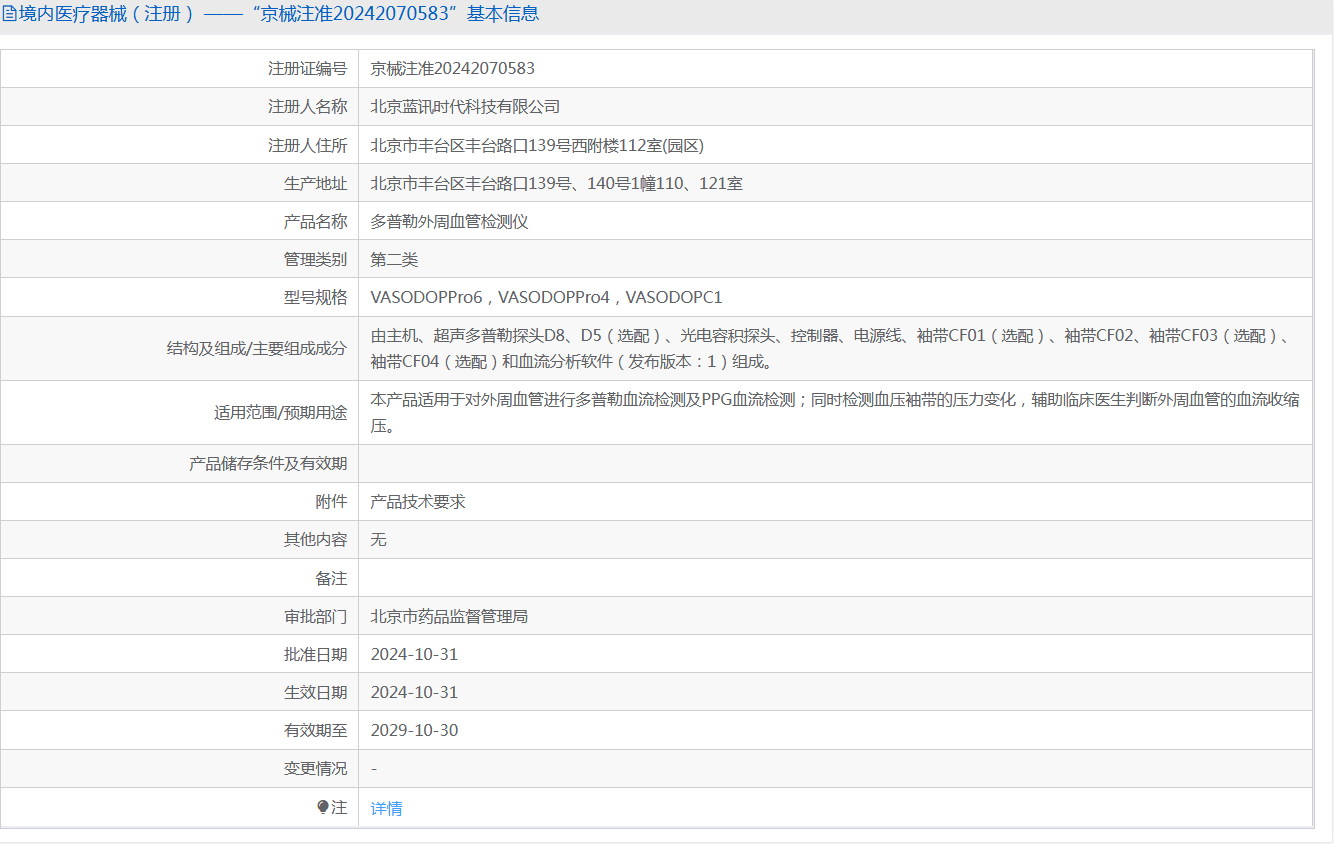Viewport: 1334px width, 844px height.
Task: Select registrant name 北京蓝讯时代科技有限公司
Action: tap(465, 106)
